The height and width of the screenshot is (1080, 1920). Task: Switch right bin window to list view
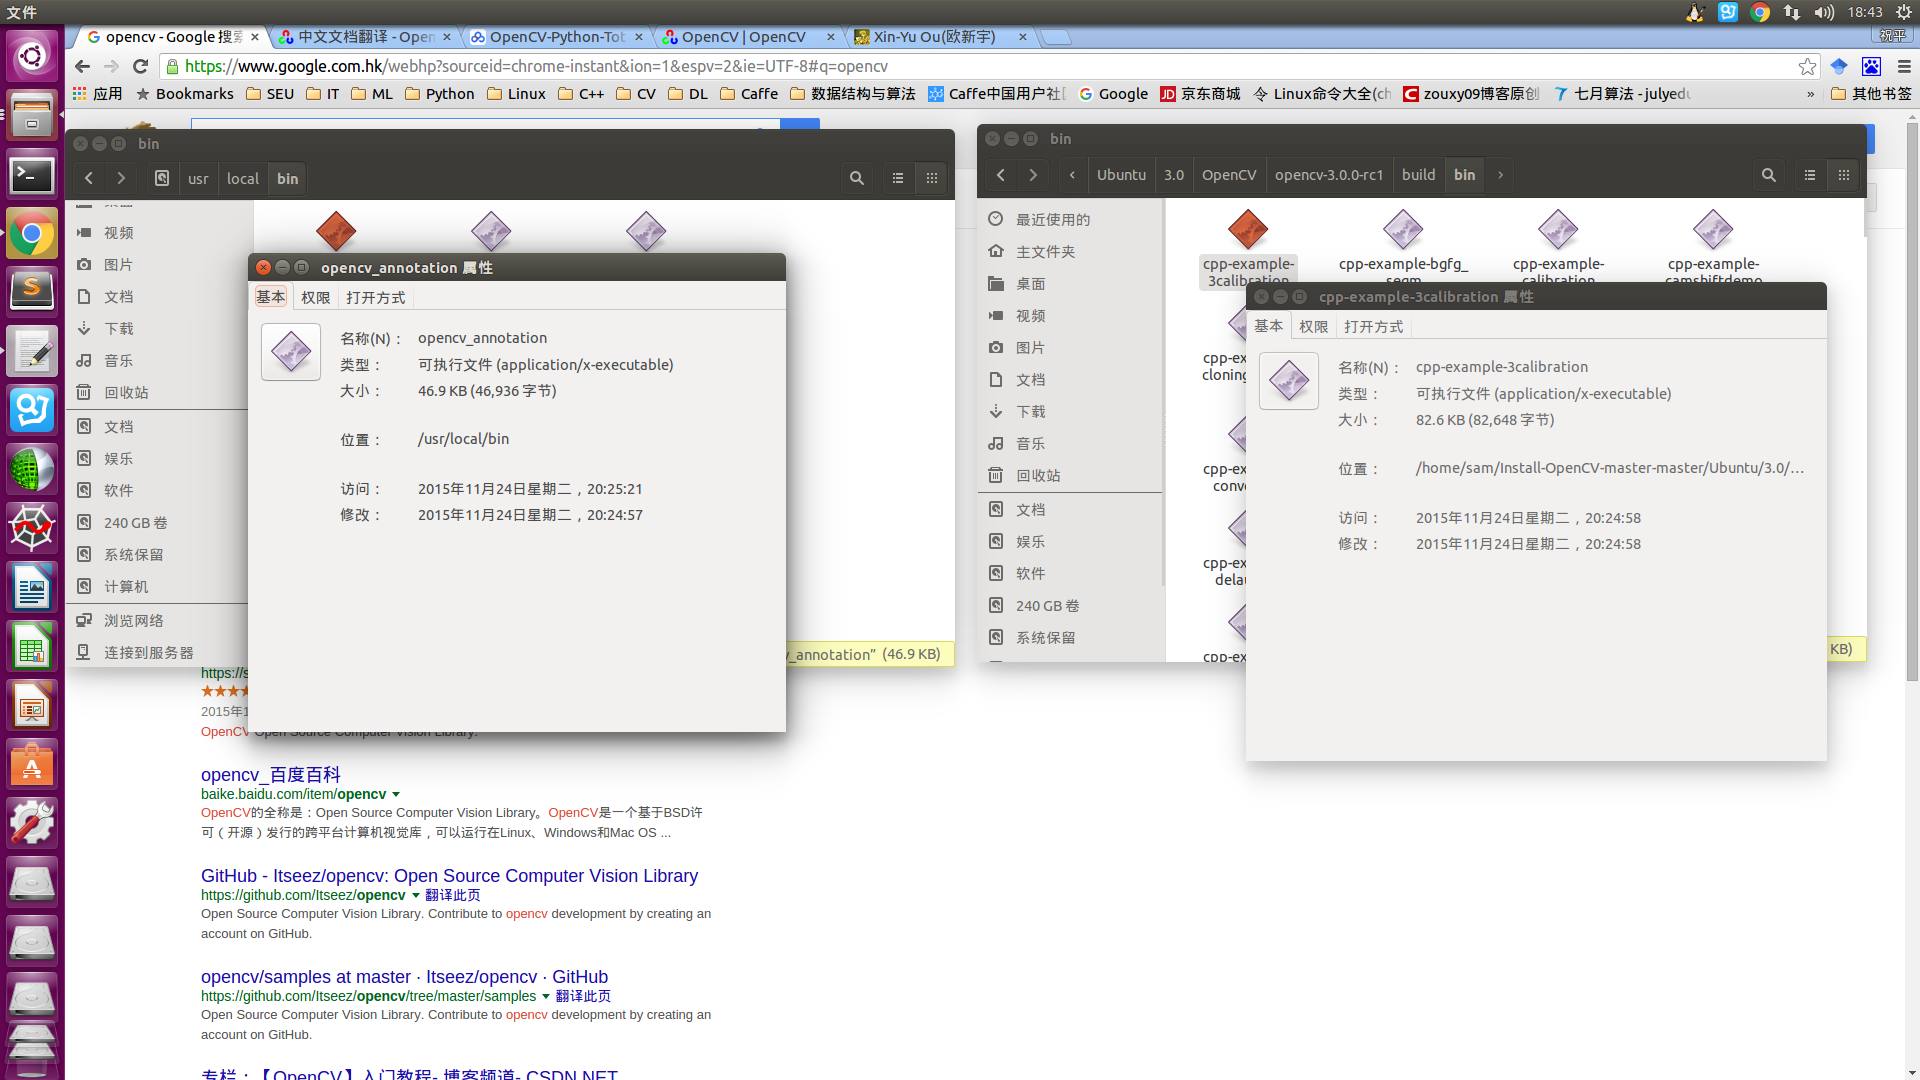coord(1810,175)
